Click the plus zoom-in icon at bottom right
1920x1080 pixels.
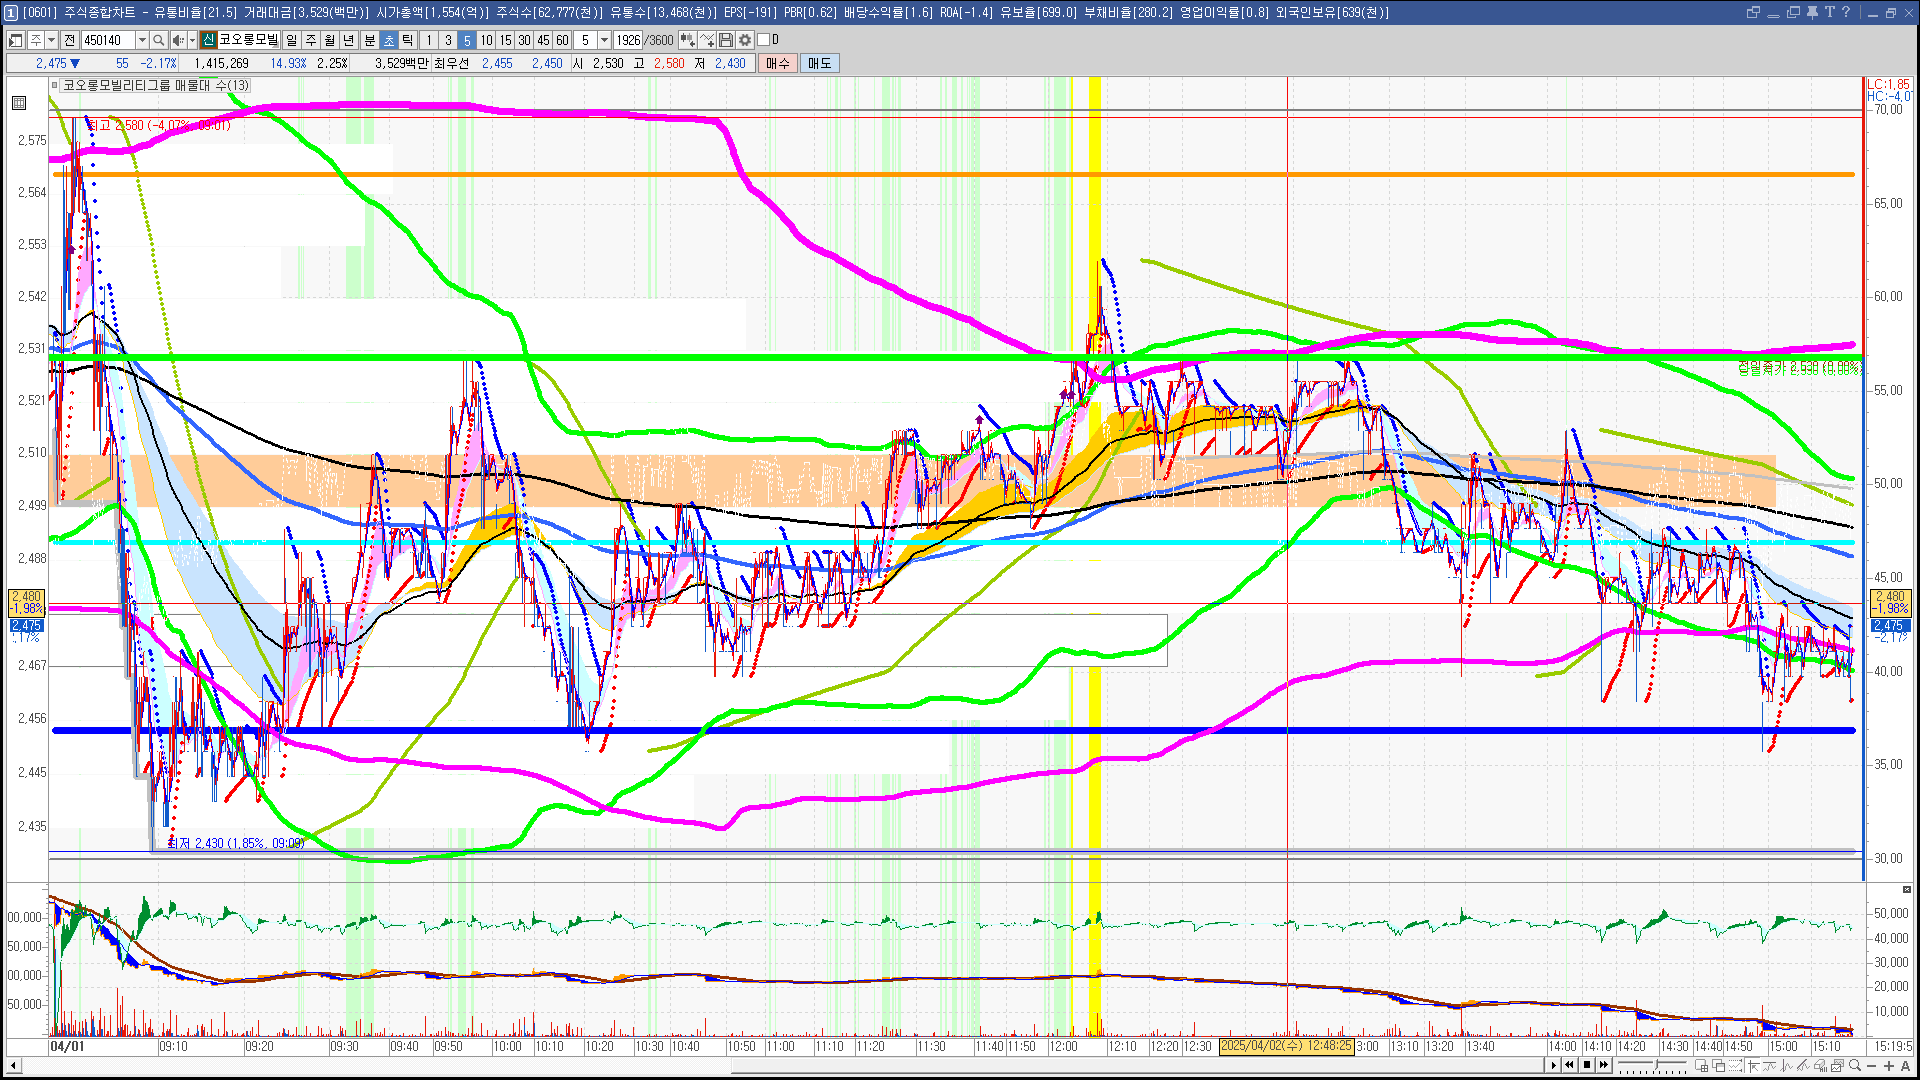coord(1889,1065)
